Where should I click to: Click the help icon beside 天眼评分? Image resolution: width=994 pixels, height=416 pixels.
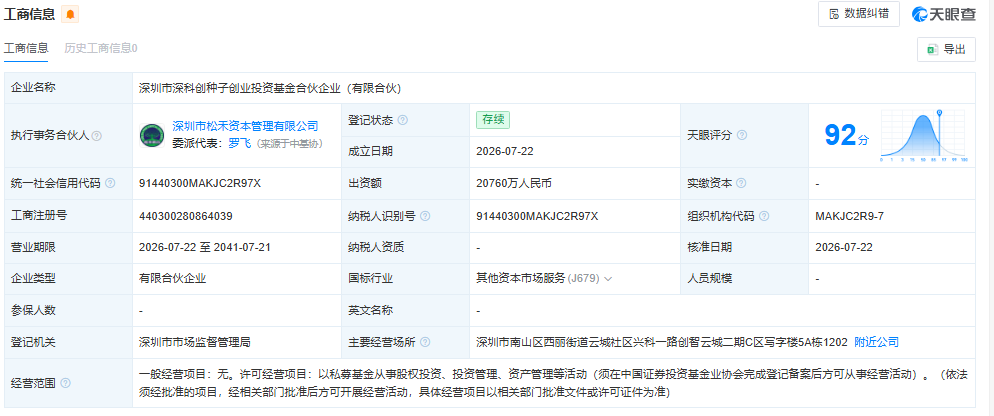click(742, 135)
